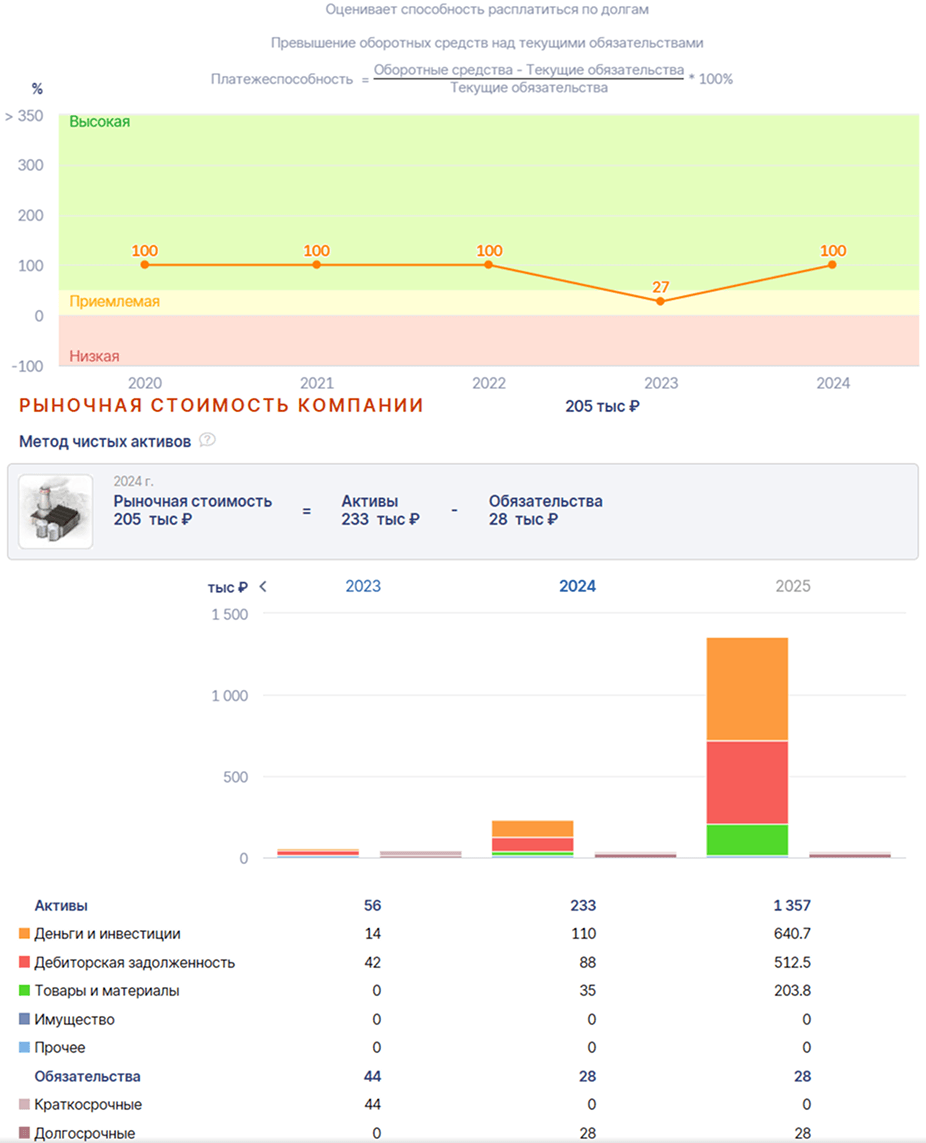Click the Прочее row label
926x1143 pixels.
60,1048
